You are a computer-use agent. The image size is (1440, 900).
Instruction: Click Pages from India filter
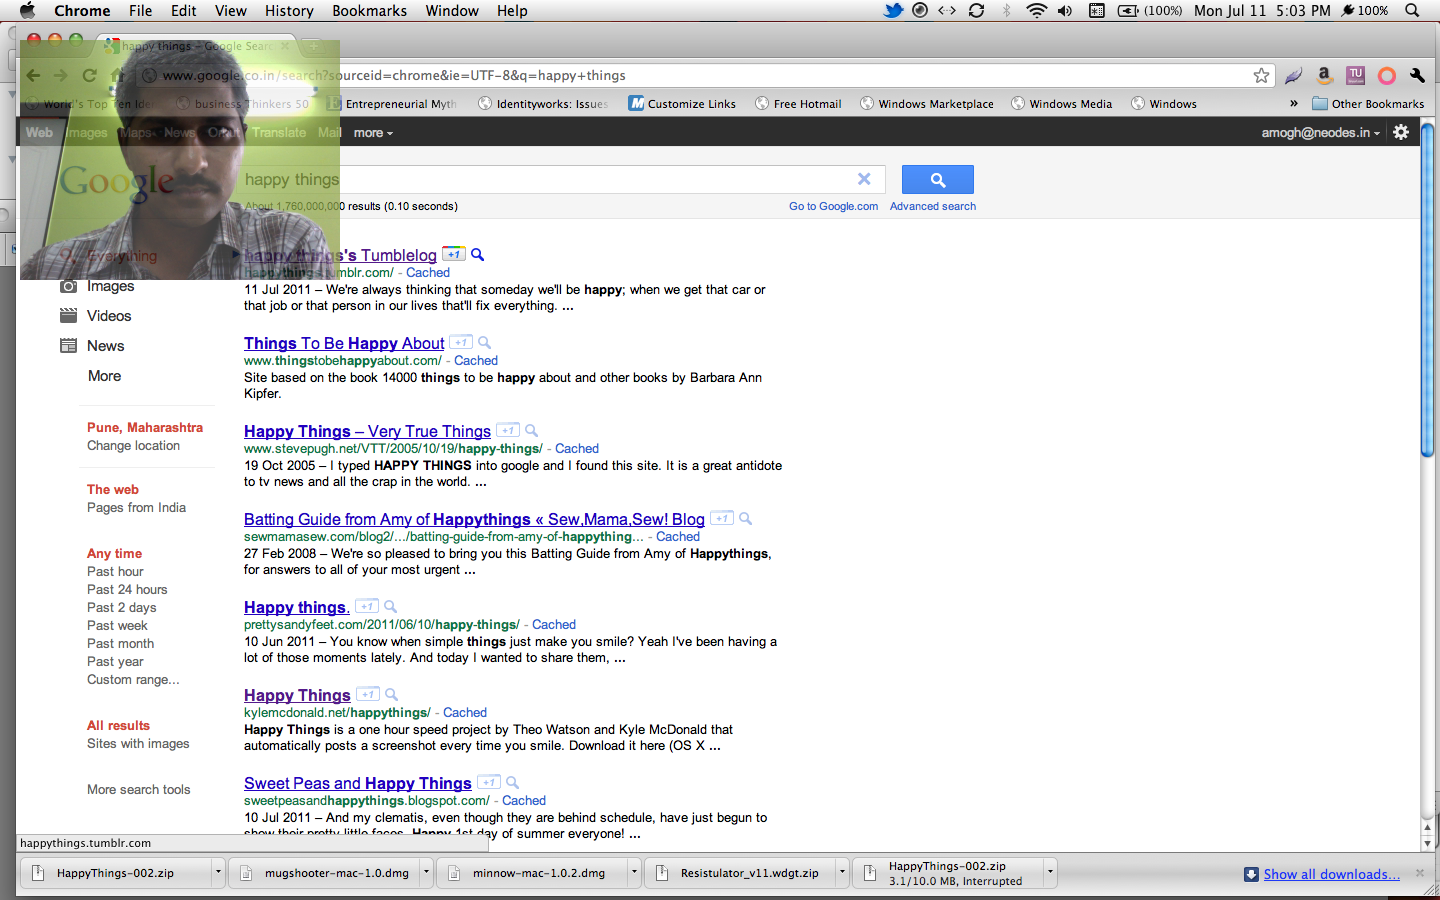coord(136,508)
